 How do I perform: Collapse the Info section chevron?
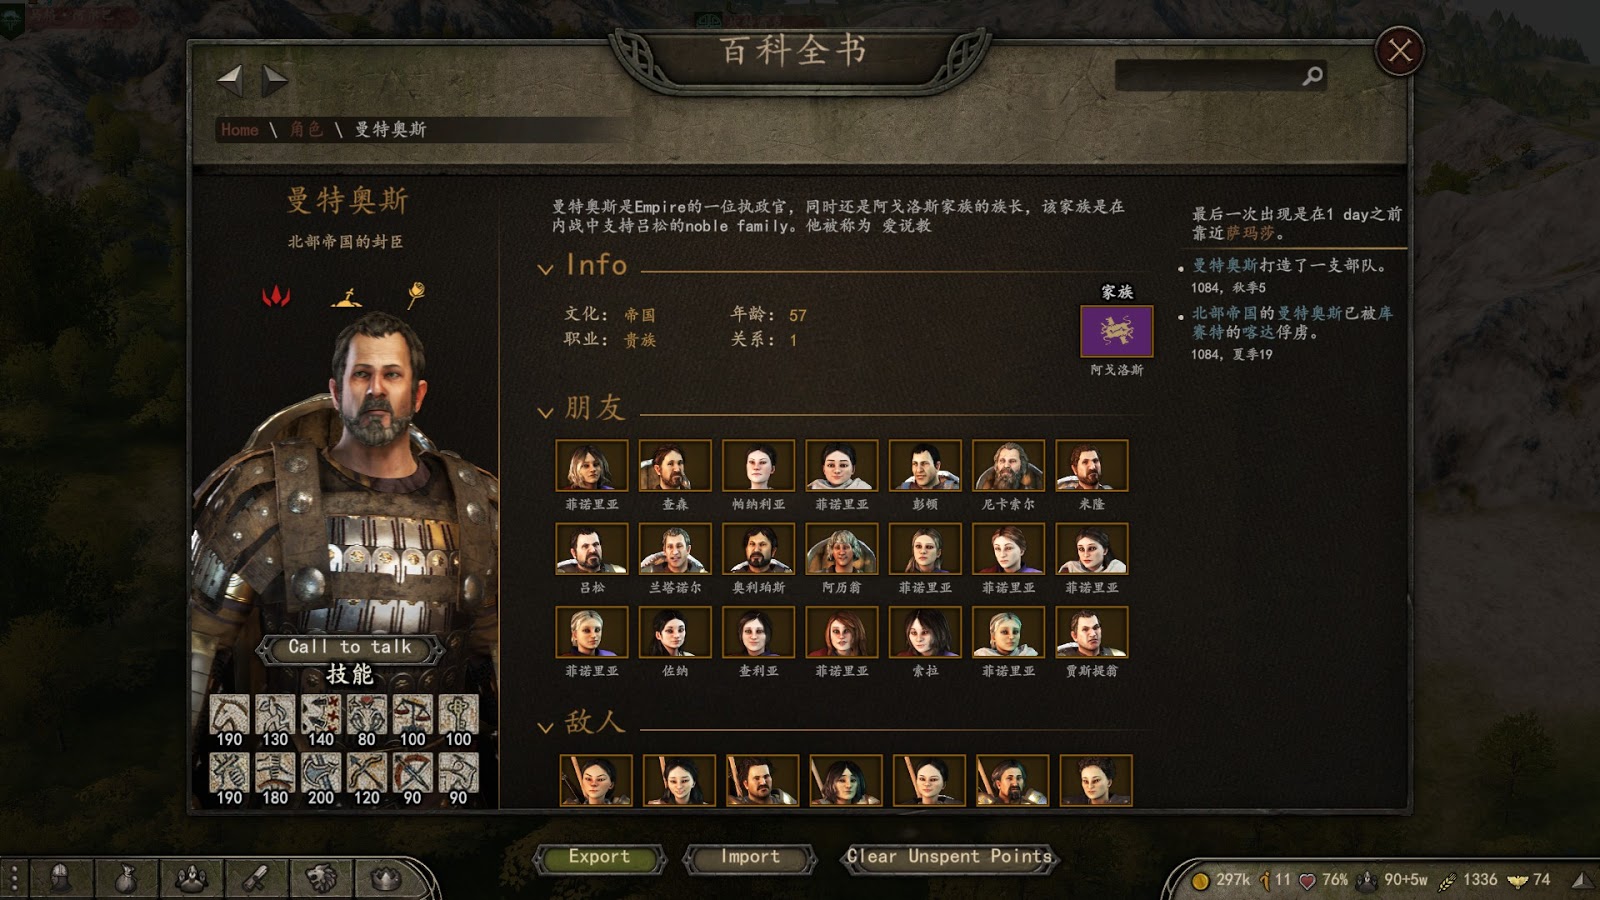tap(545, 268)
